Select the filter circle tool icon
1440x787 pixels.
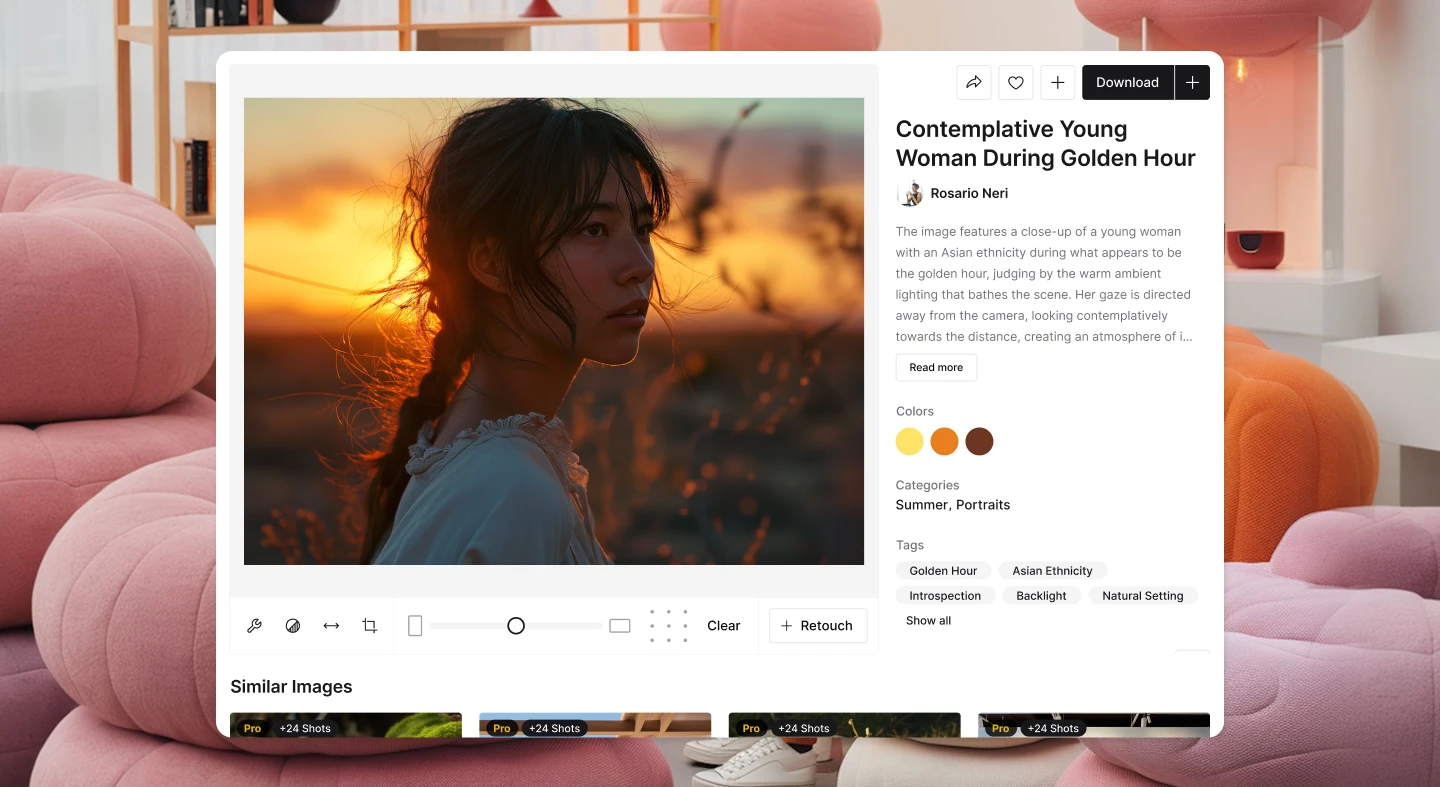293,626
